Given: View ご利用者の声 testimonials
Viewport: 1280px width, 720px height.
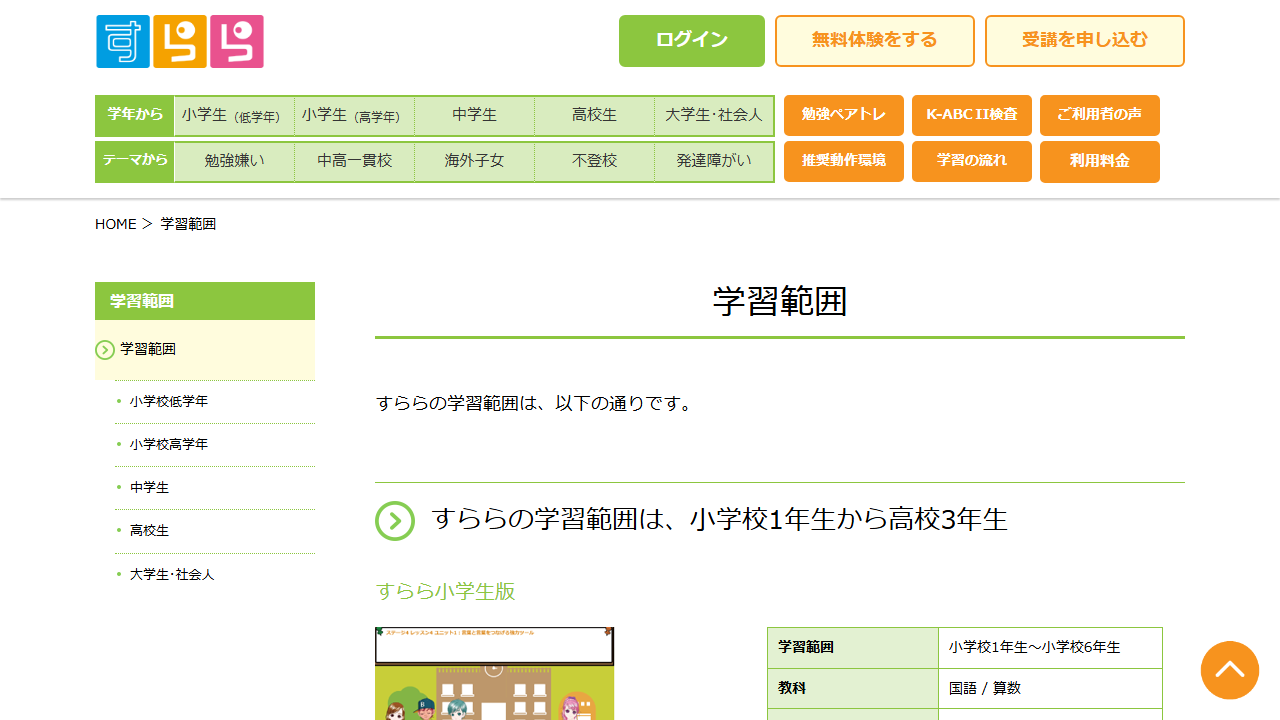Looking at the screenshot, I should coord(1100,115).
